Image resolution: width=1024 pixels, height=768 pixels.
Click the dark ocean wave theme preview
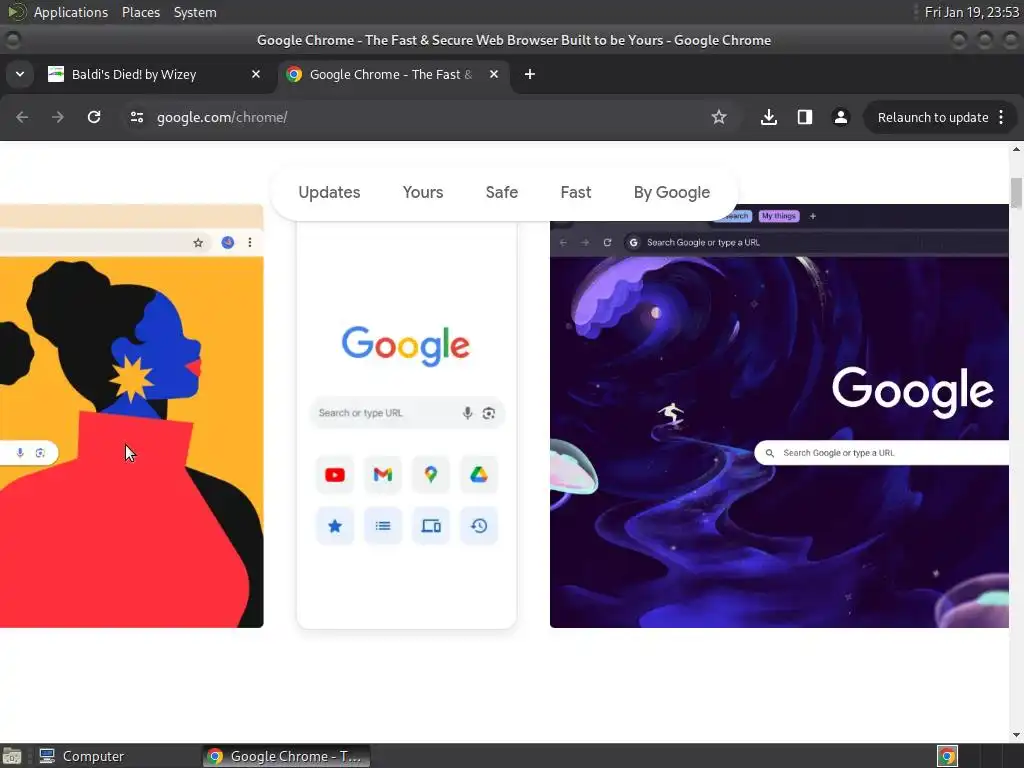point(779,416)
